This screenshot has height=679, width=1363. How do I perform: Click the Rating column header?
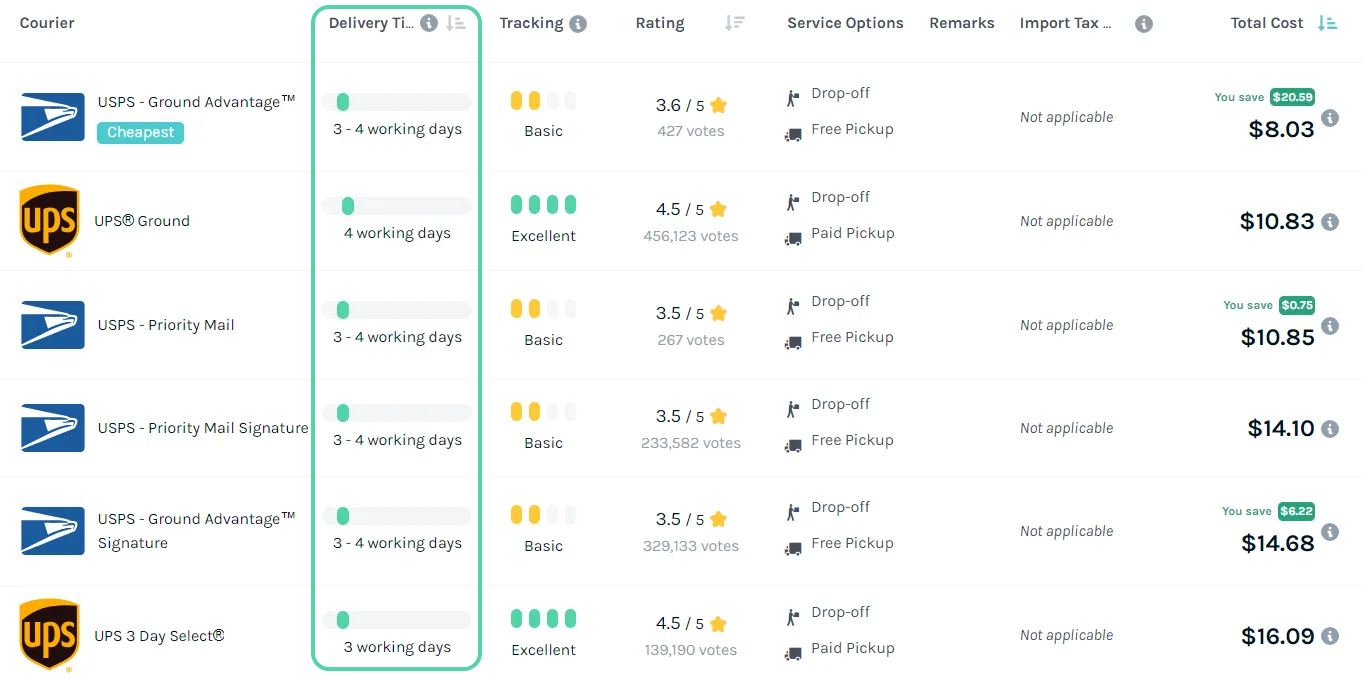660,23
